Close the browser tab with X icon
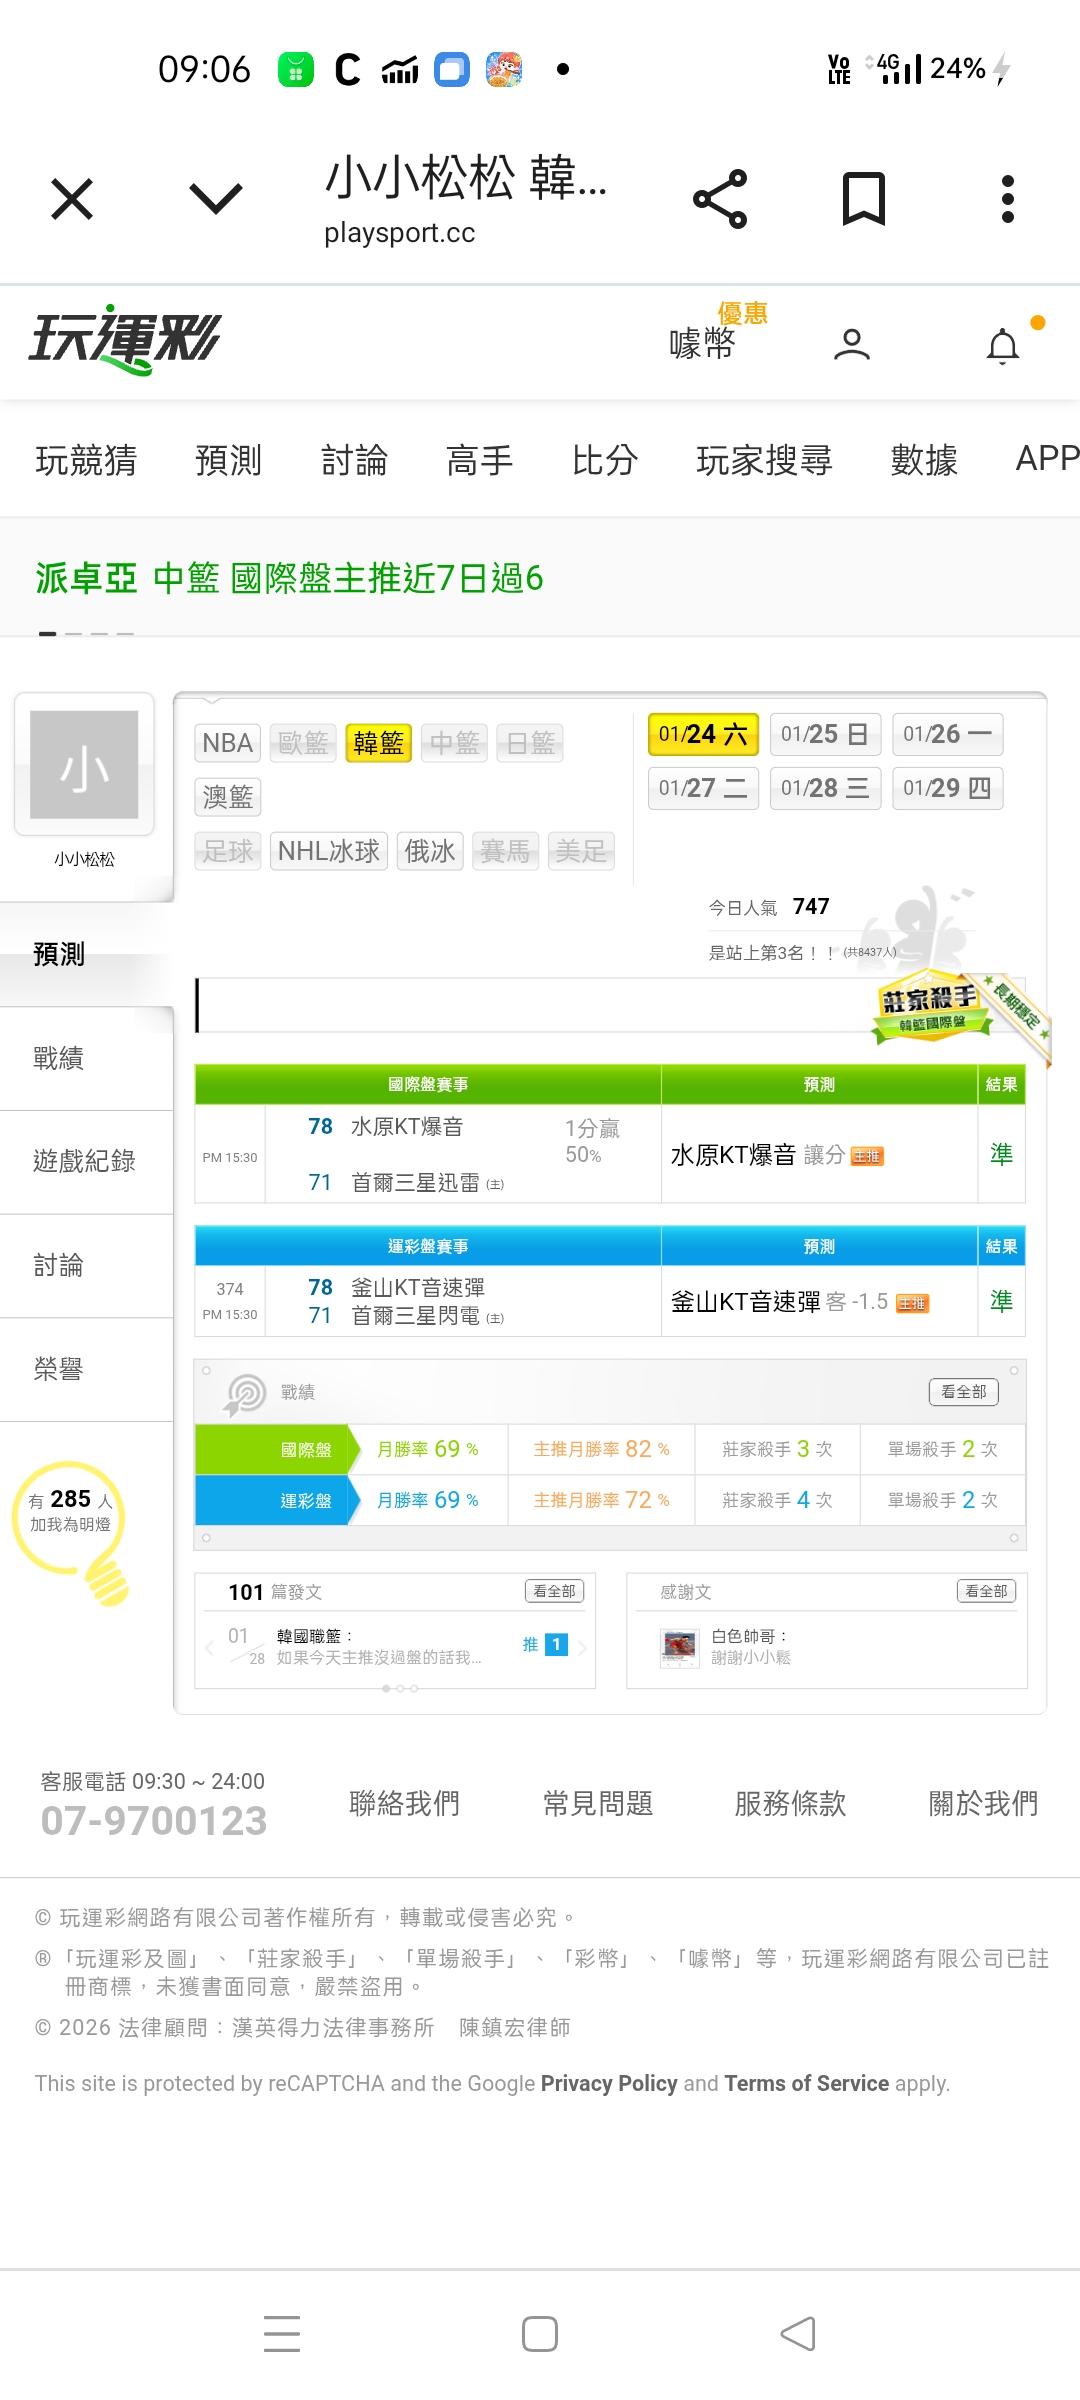 tap(72, 198)
